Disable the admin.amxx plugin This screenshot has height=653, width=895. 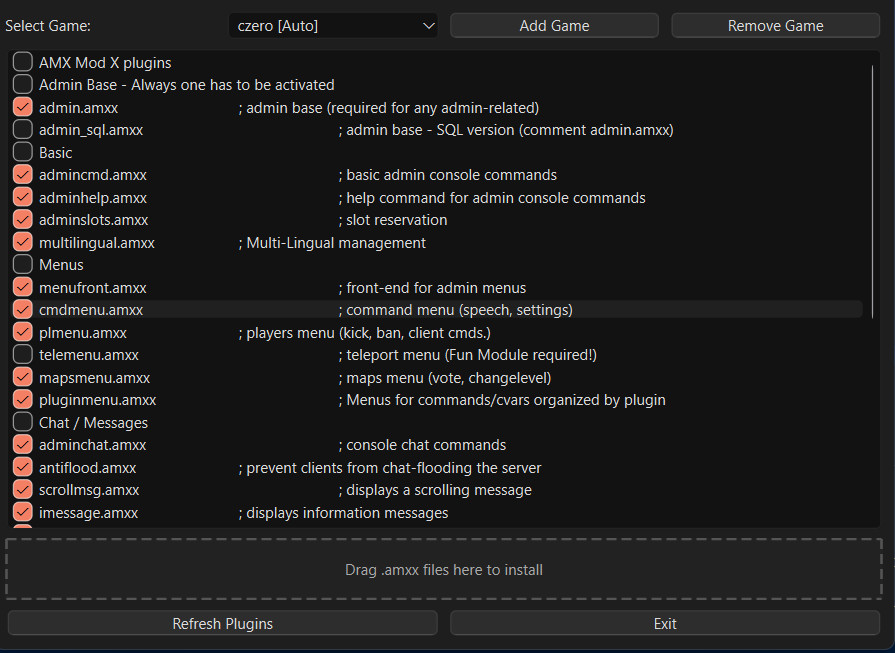coord(22,107)
